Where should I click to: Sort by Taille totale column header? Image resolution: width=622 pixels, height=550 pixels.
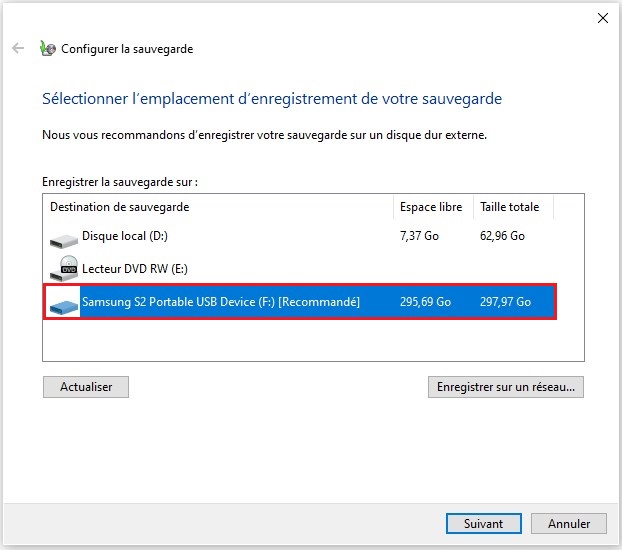[x=513, y=207]
